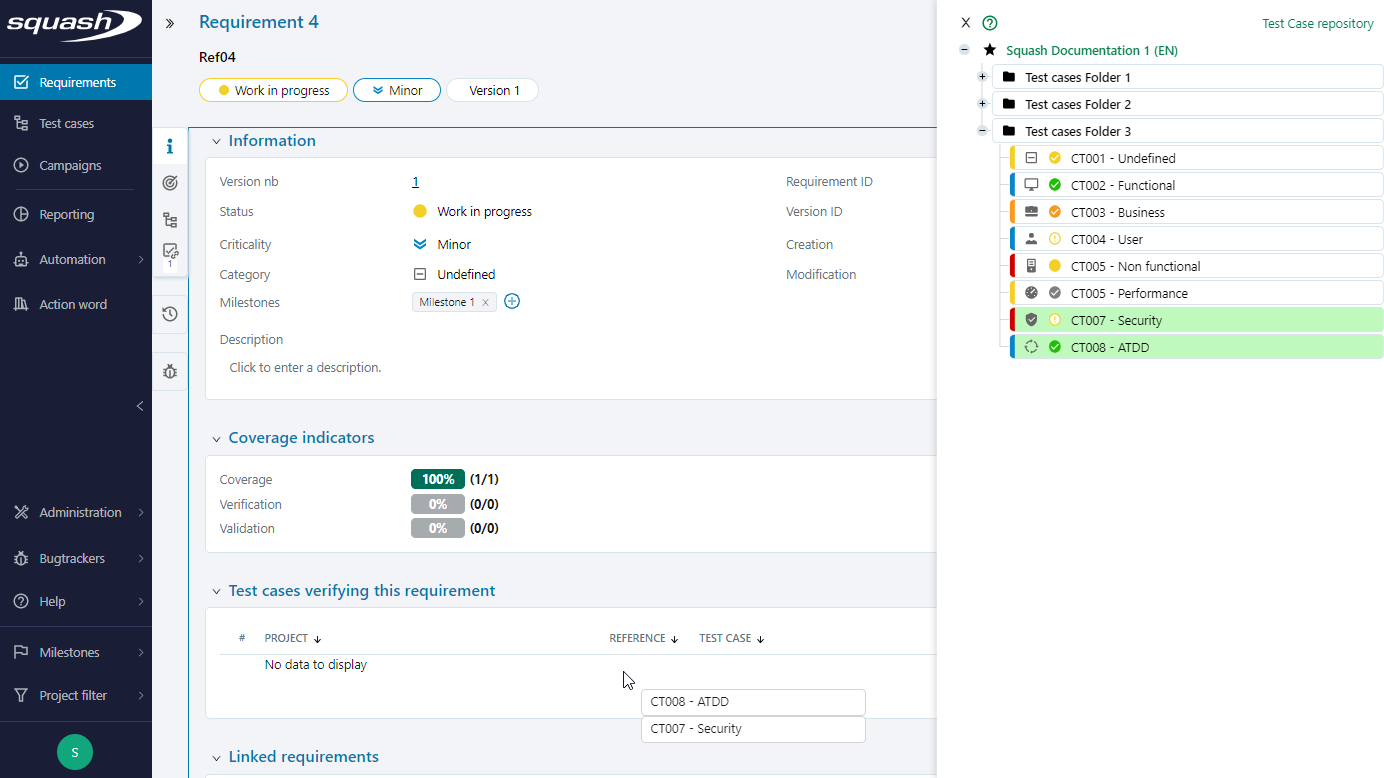Viewport: 1384px width, 778px height.
Task: Collapse Test cases Folder 3
Action: [982, 130]
